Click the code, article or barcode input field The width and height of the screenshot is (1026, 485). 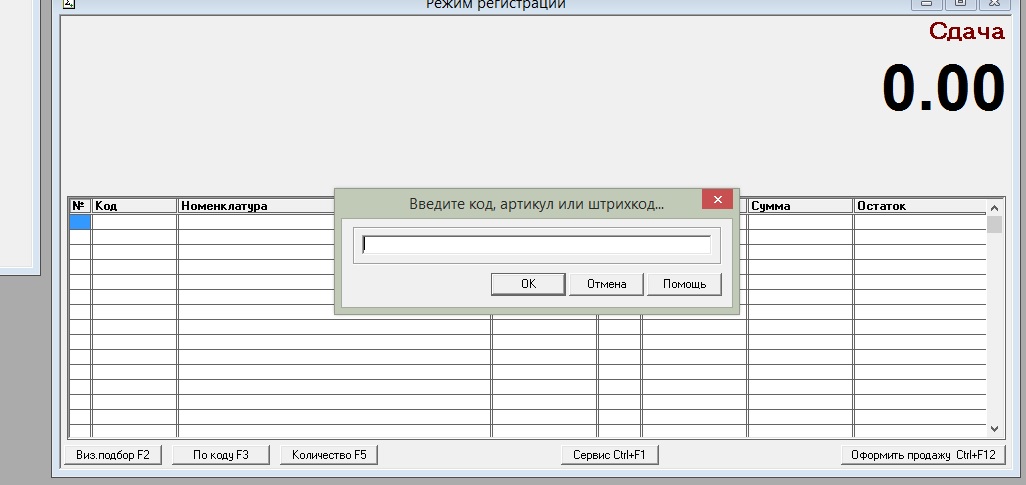[x=536, y=245]
